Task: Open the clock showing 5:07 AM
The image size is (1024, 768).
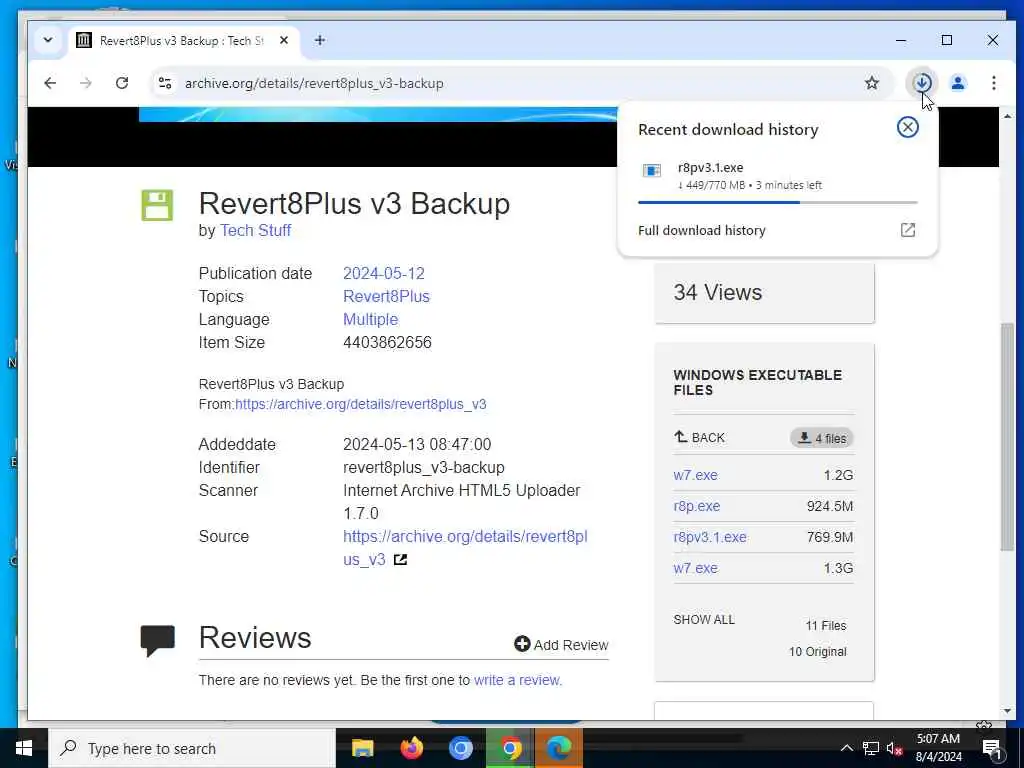Action: 938,748
